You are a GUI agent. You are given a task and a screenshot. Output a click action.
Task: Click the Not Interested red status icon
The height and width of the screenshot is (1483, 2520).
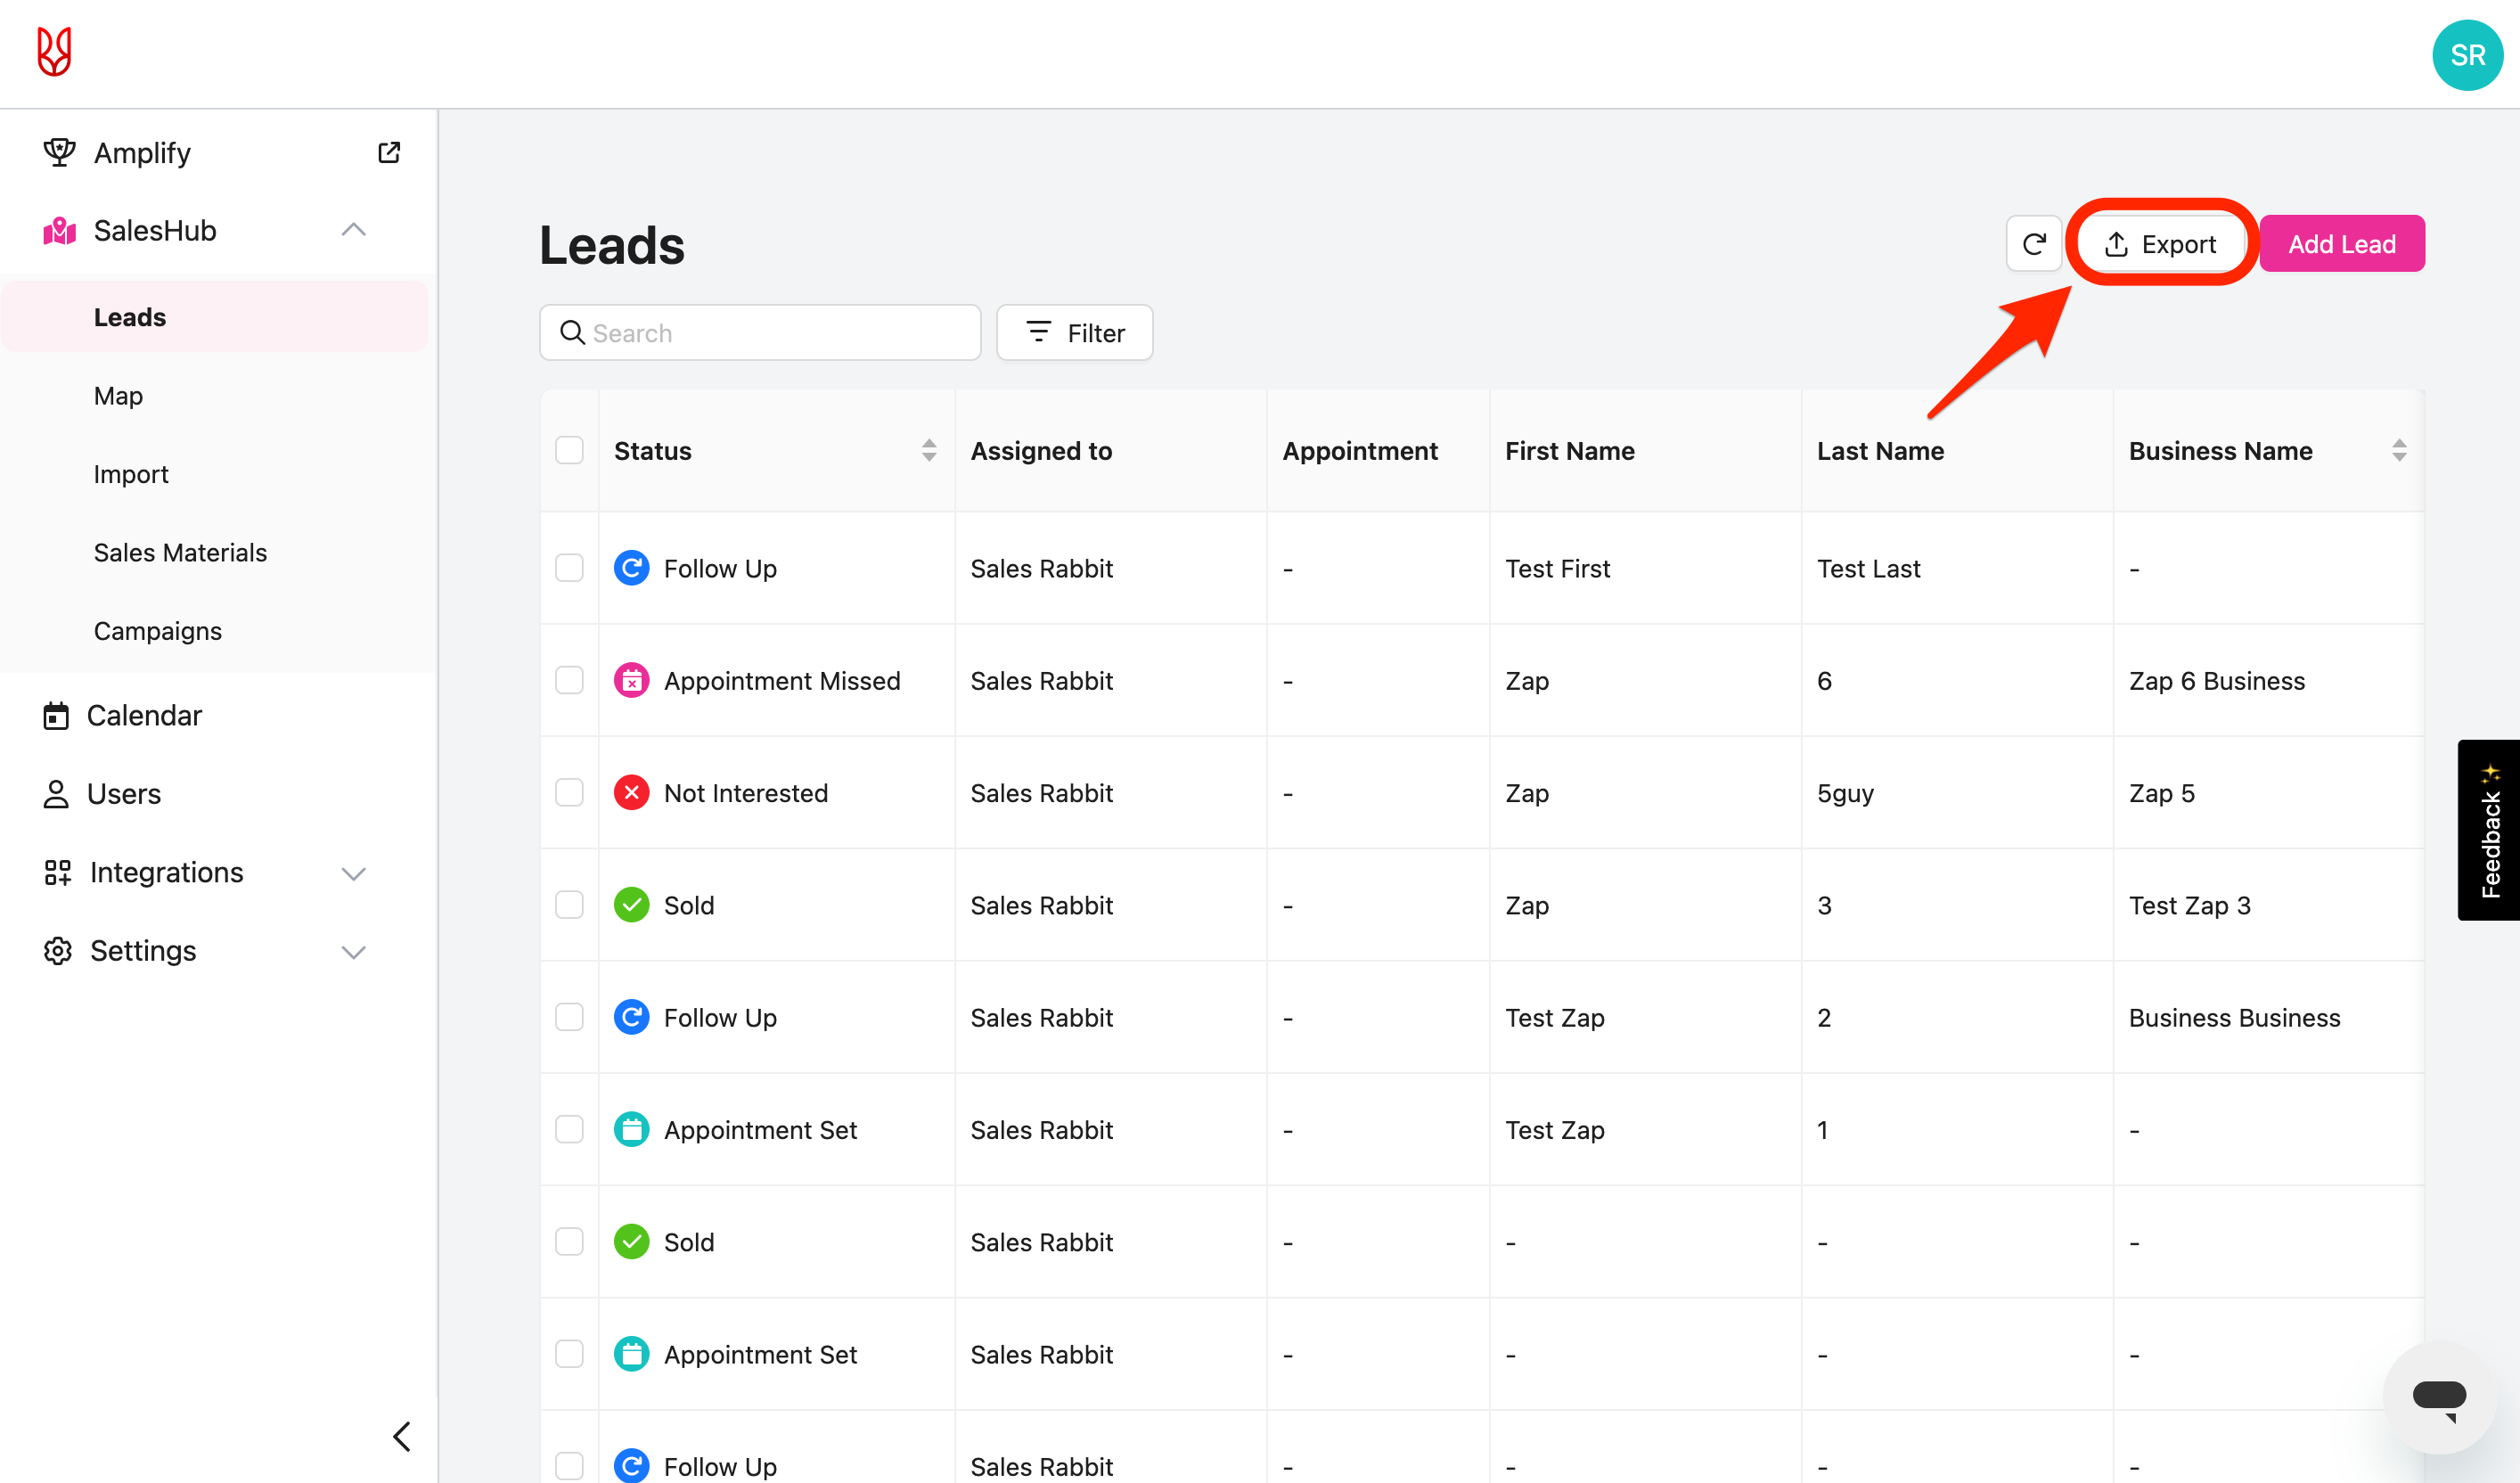click(631, 793)
